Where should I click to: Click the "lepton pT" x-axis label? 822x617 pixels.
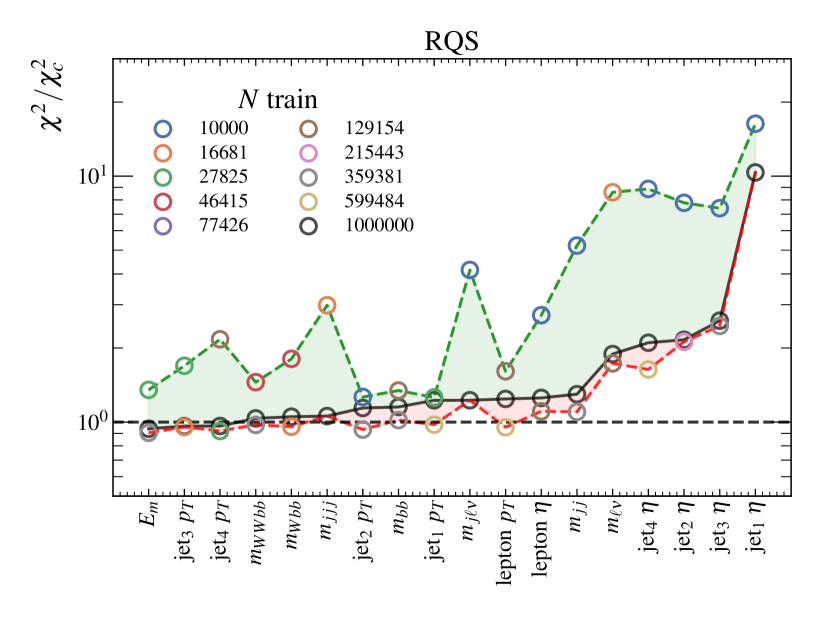(x=506, y=543)
